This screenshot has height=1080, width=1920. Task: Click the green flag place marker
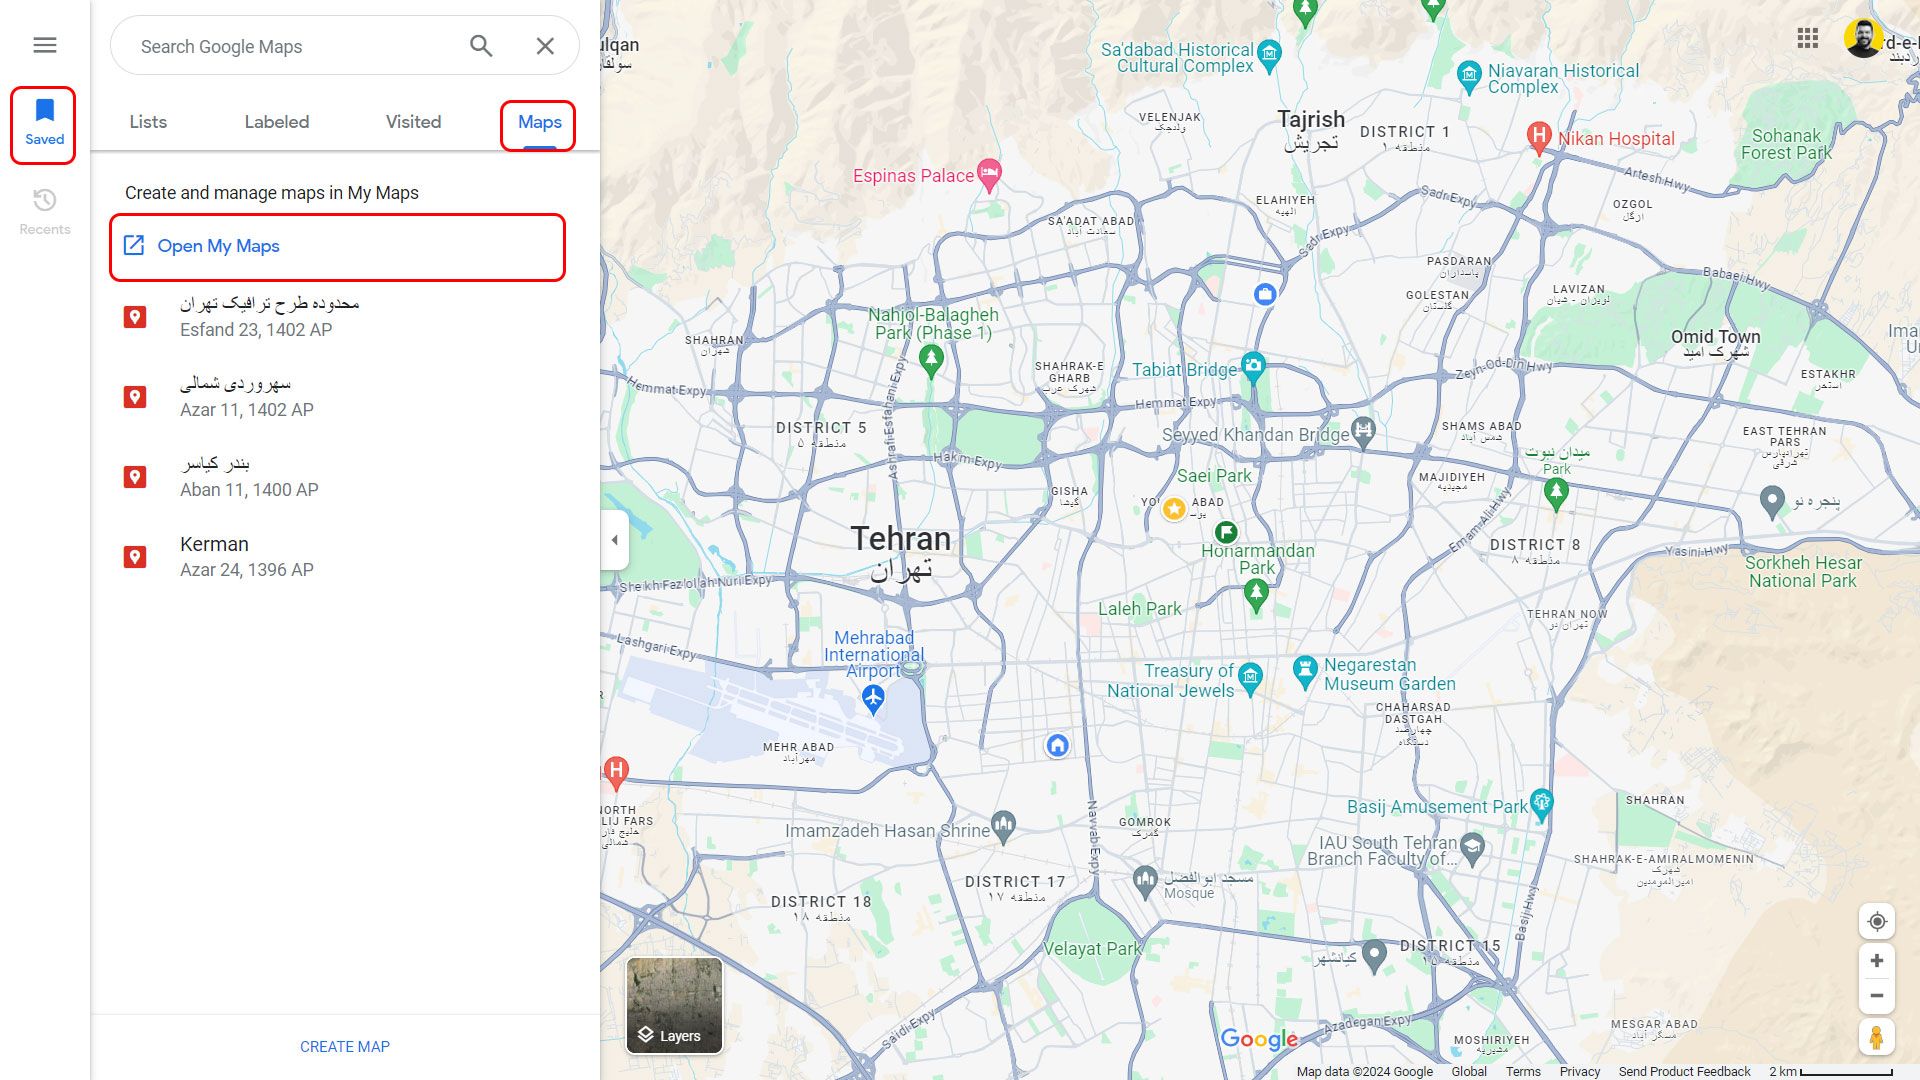(1226, 532)
